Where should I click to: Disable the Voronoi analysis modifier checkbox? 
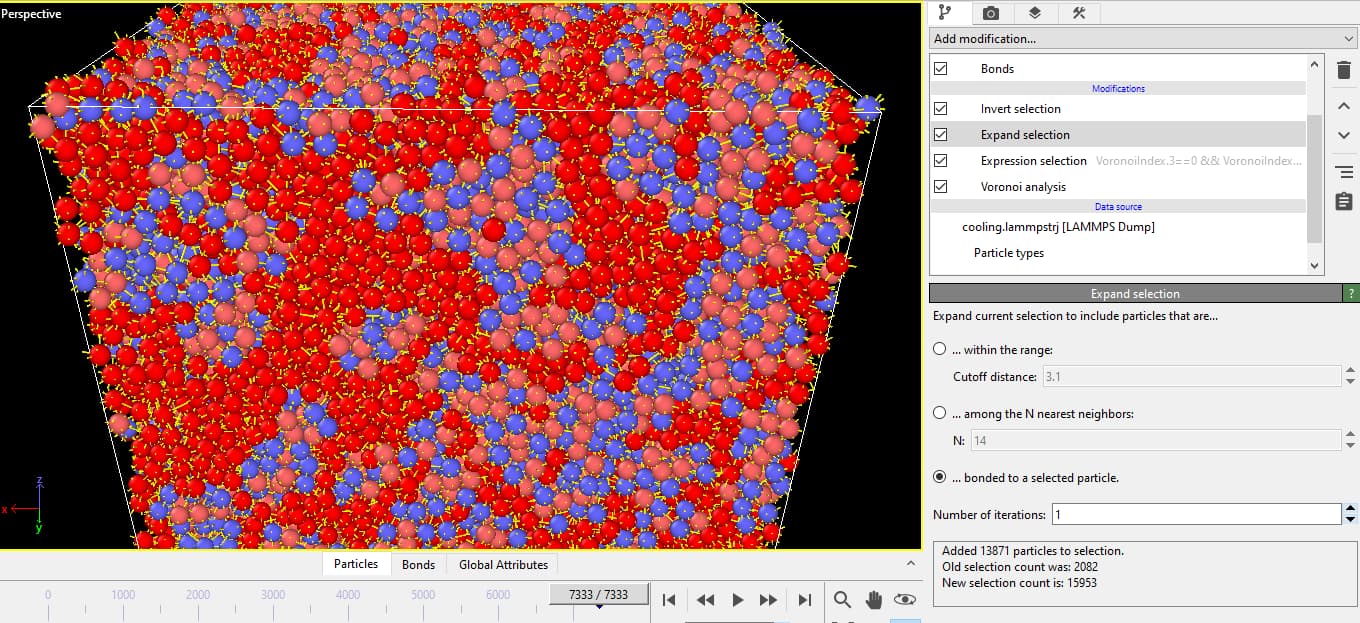click(940, 187)
